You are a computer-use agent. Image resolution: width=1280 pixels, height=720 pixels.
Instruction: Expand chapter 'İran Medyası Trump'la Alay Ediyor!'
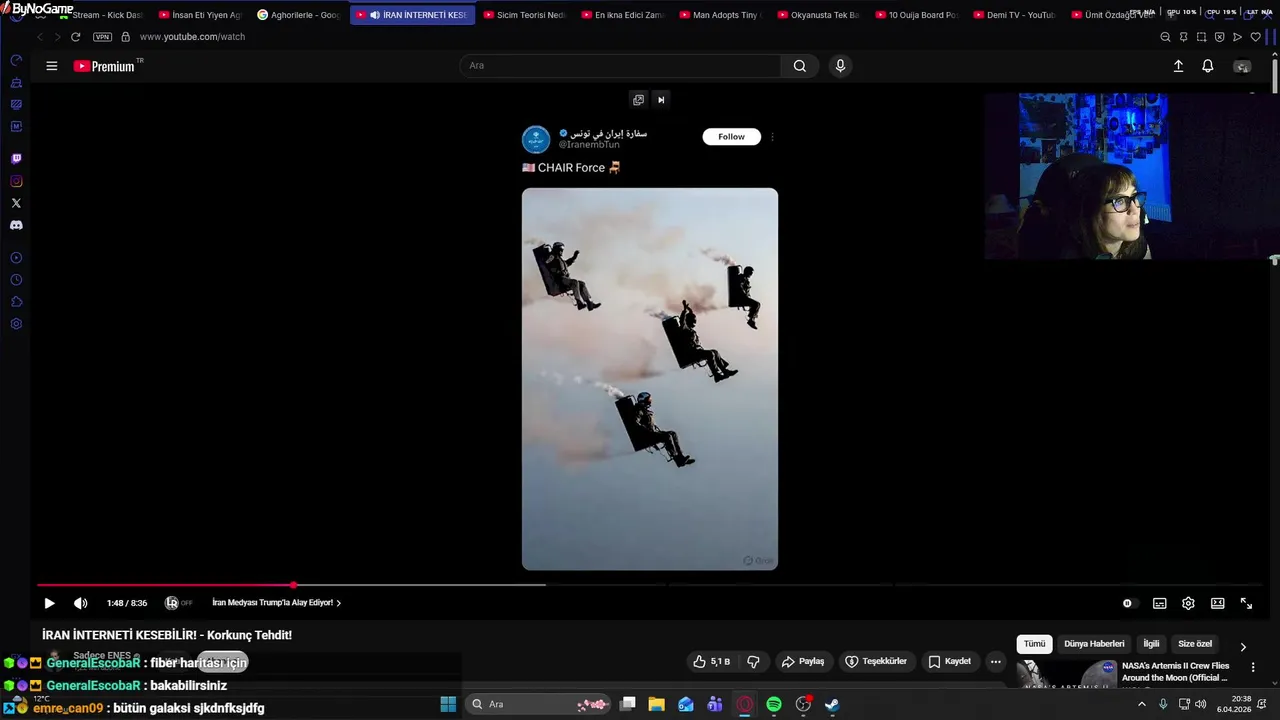tap(277, 603)
